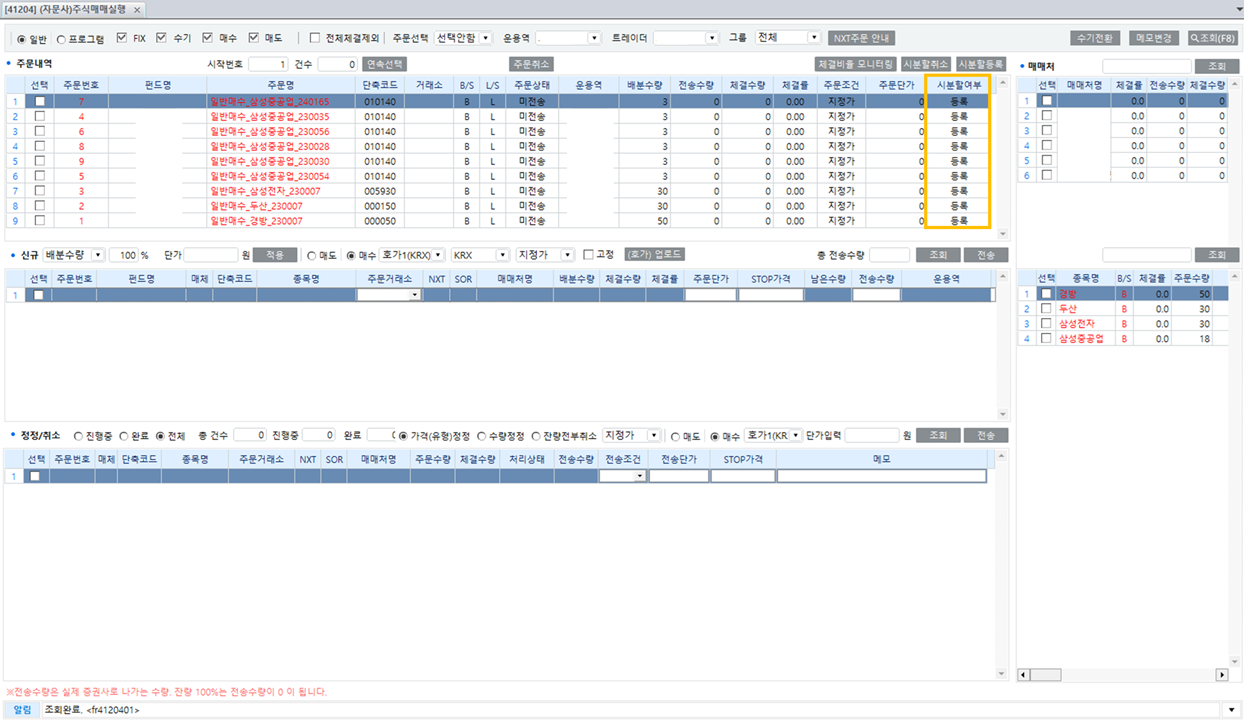
Task: Select the 프로그램 radio button
Action: (x=61, y=39)
